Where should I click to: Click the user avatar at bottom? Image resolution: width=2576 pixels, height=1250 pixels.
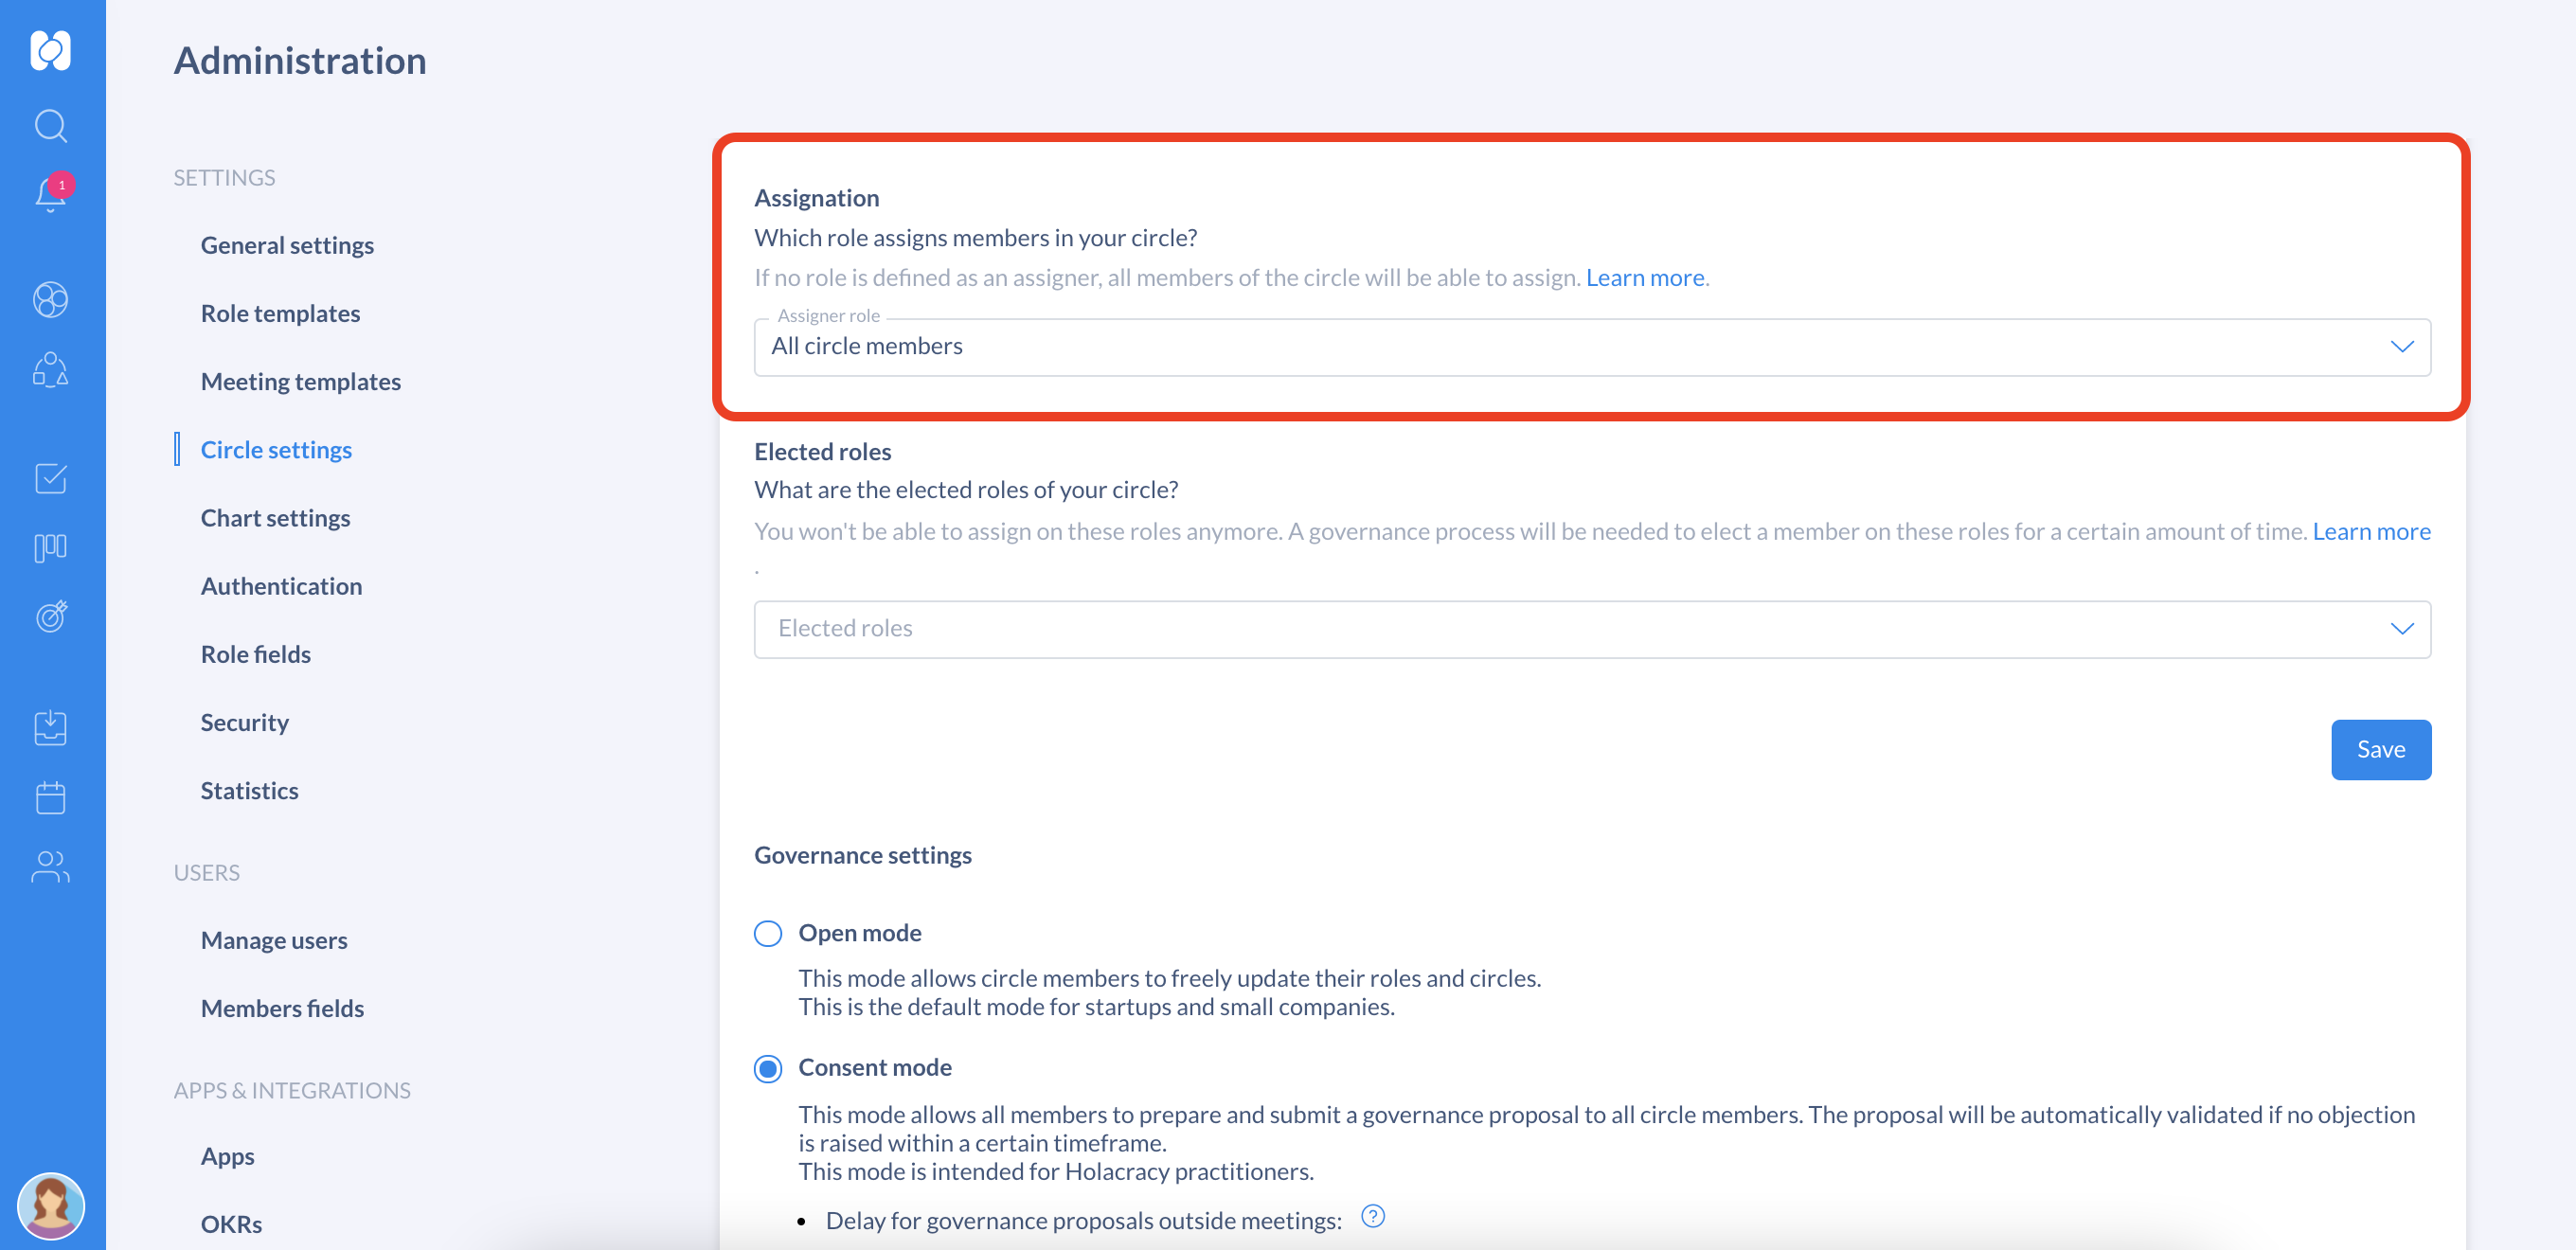[x=51, y=1206]
